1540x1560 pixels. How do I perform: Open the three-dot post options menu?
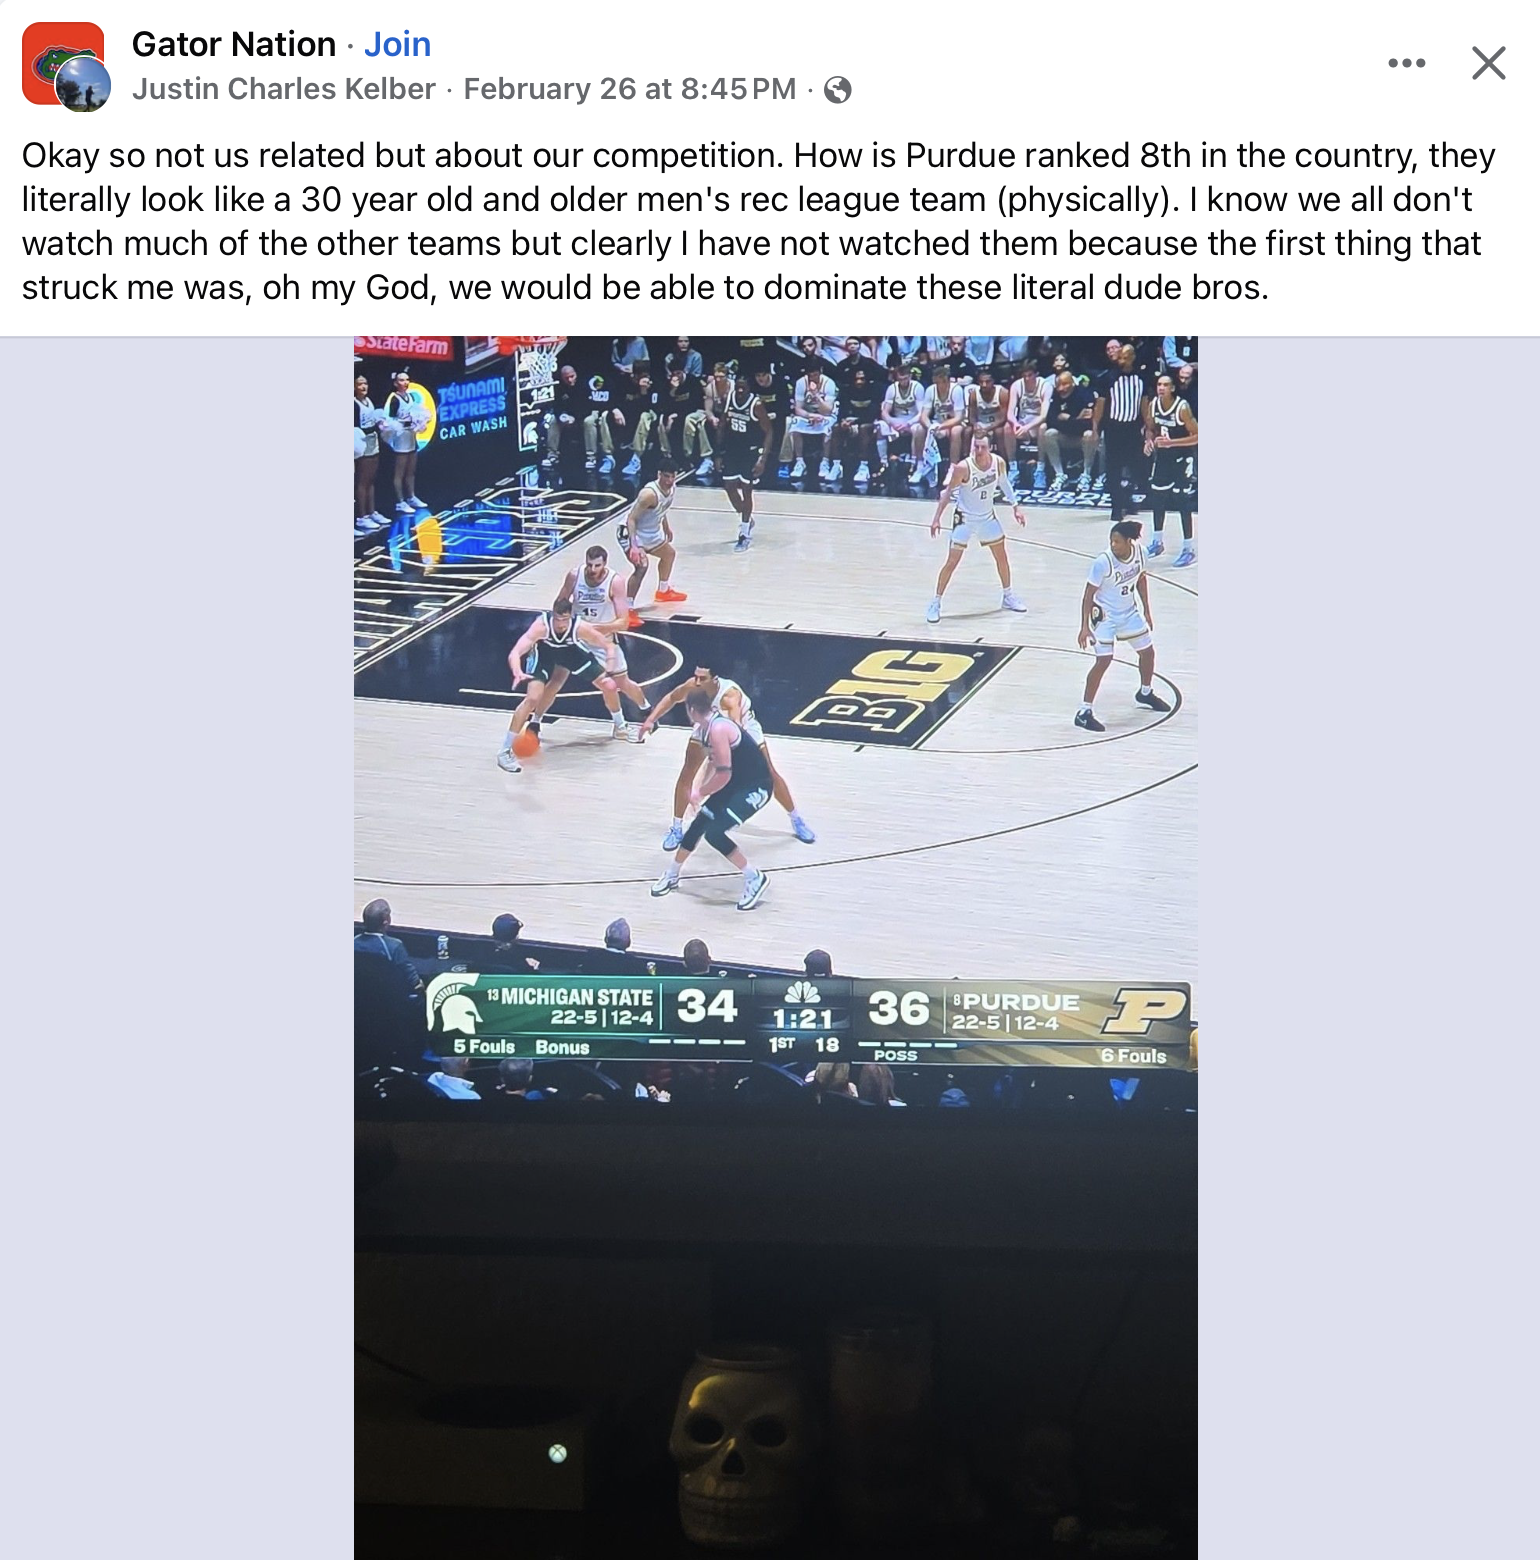pyautogui.click(x=1406, y=63)
